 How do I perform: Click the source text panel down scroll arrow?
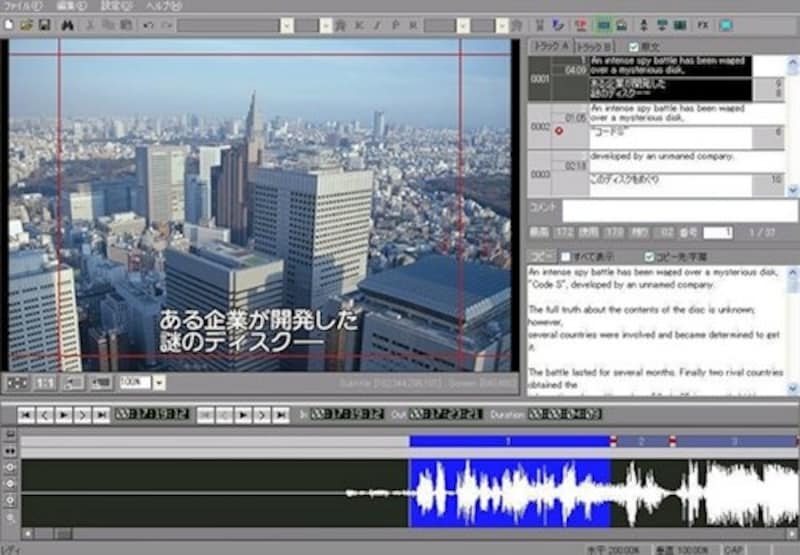pos(792,389)
